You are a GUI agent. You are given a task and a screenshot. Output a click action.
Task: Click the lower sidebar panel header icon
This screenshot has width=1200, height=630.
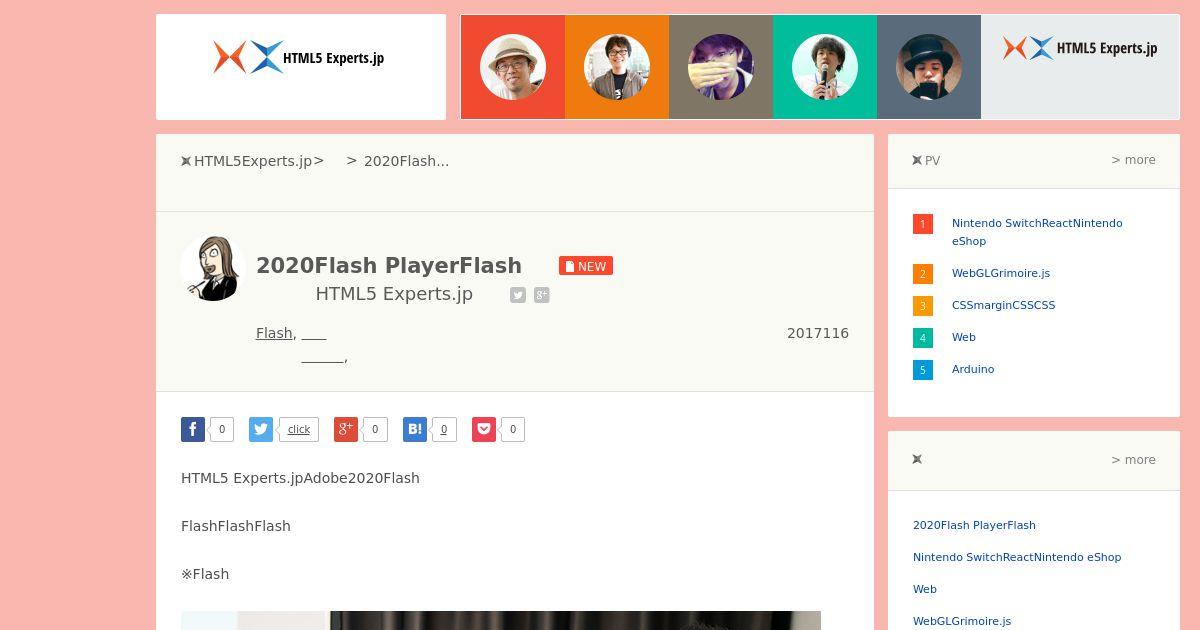(x=917, y=460)
